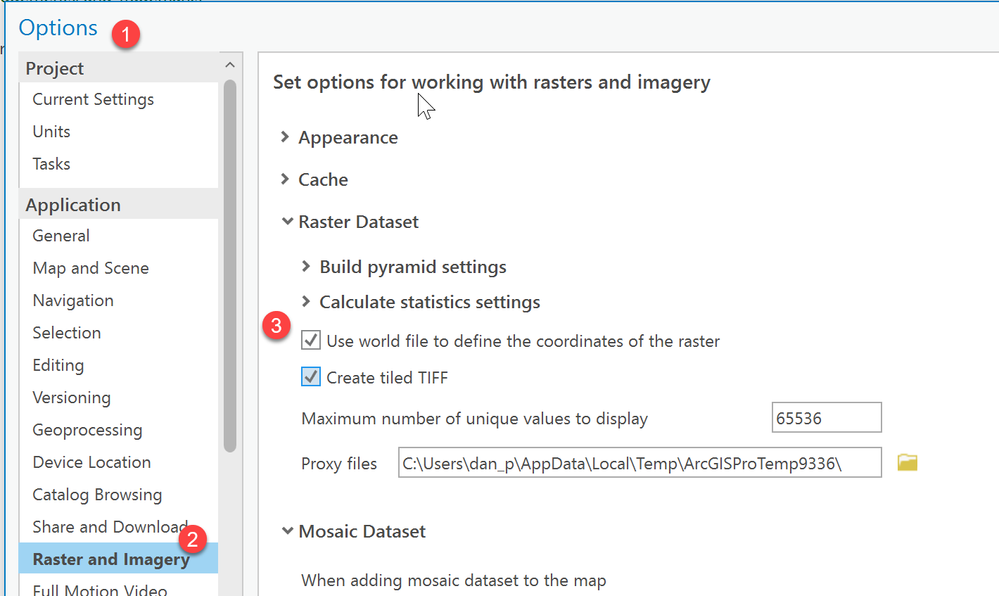
Task: Open the Geoprocessing options
Action: [x=87, y=430]
